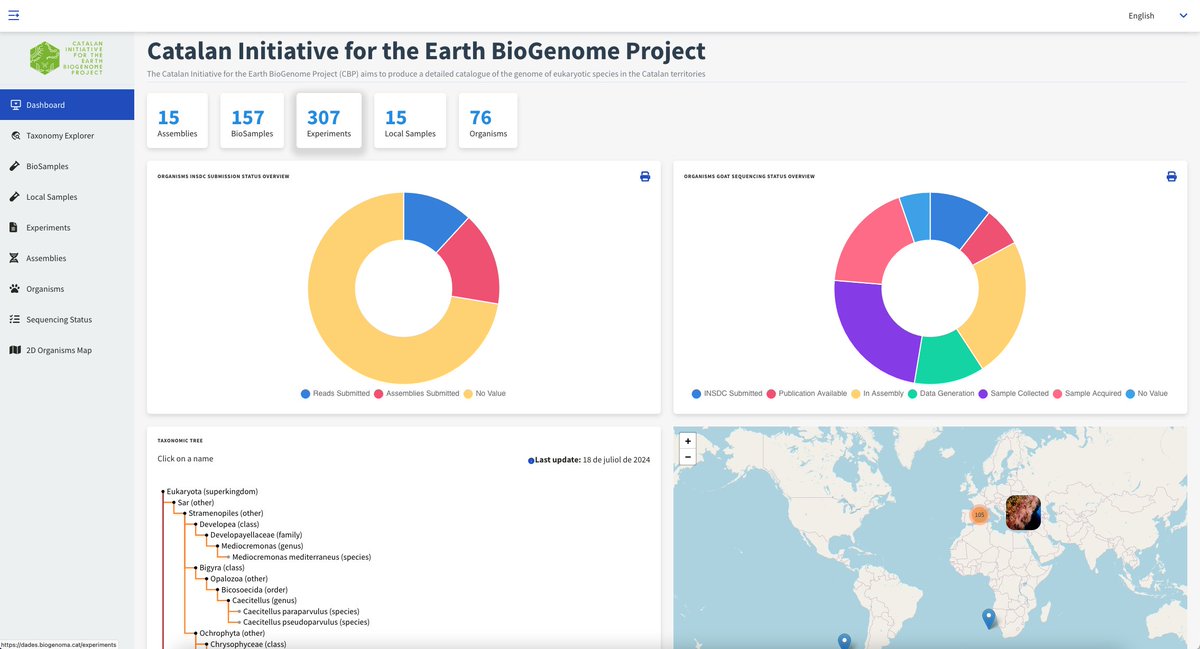
Task: Zoom out on the map
Action: click(x=688, y=457)
